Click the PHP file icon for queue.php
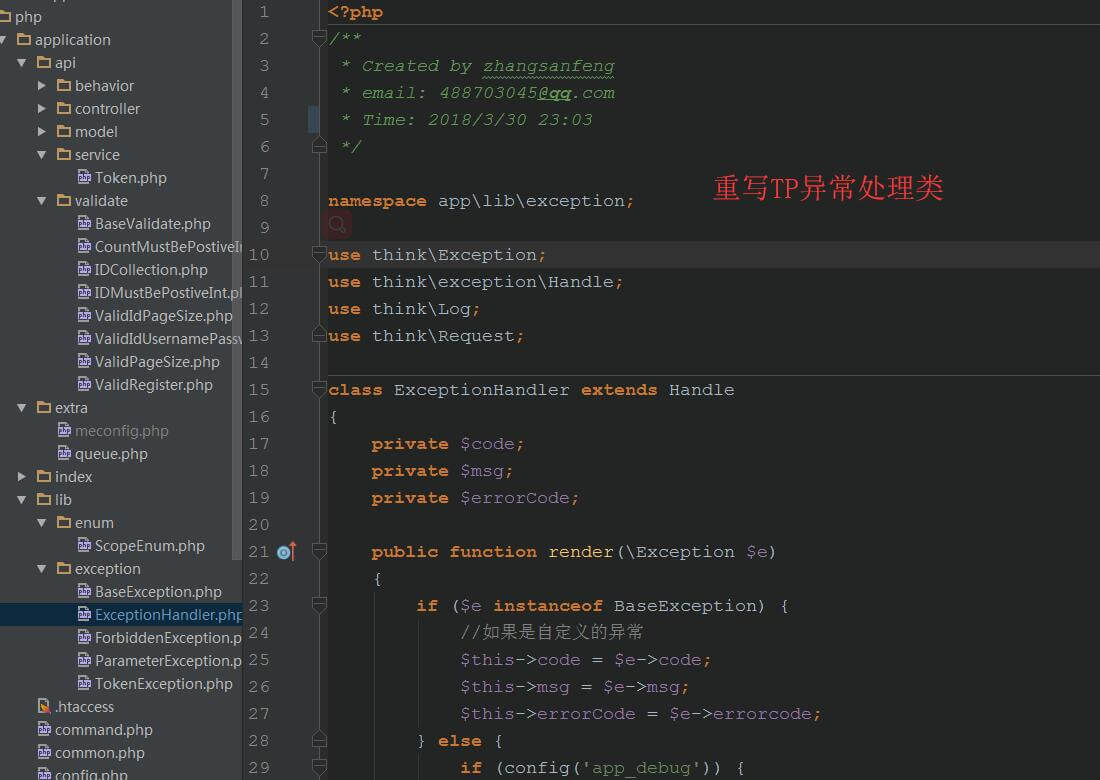The image size is (1100, 780). point(64,454)
